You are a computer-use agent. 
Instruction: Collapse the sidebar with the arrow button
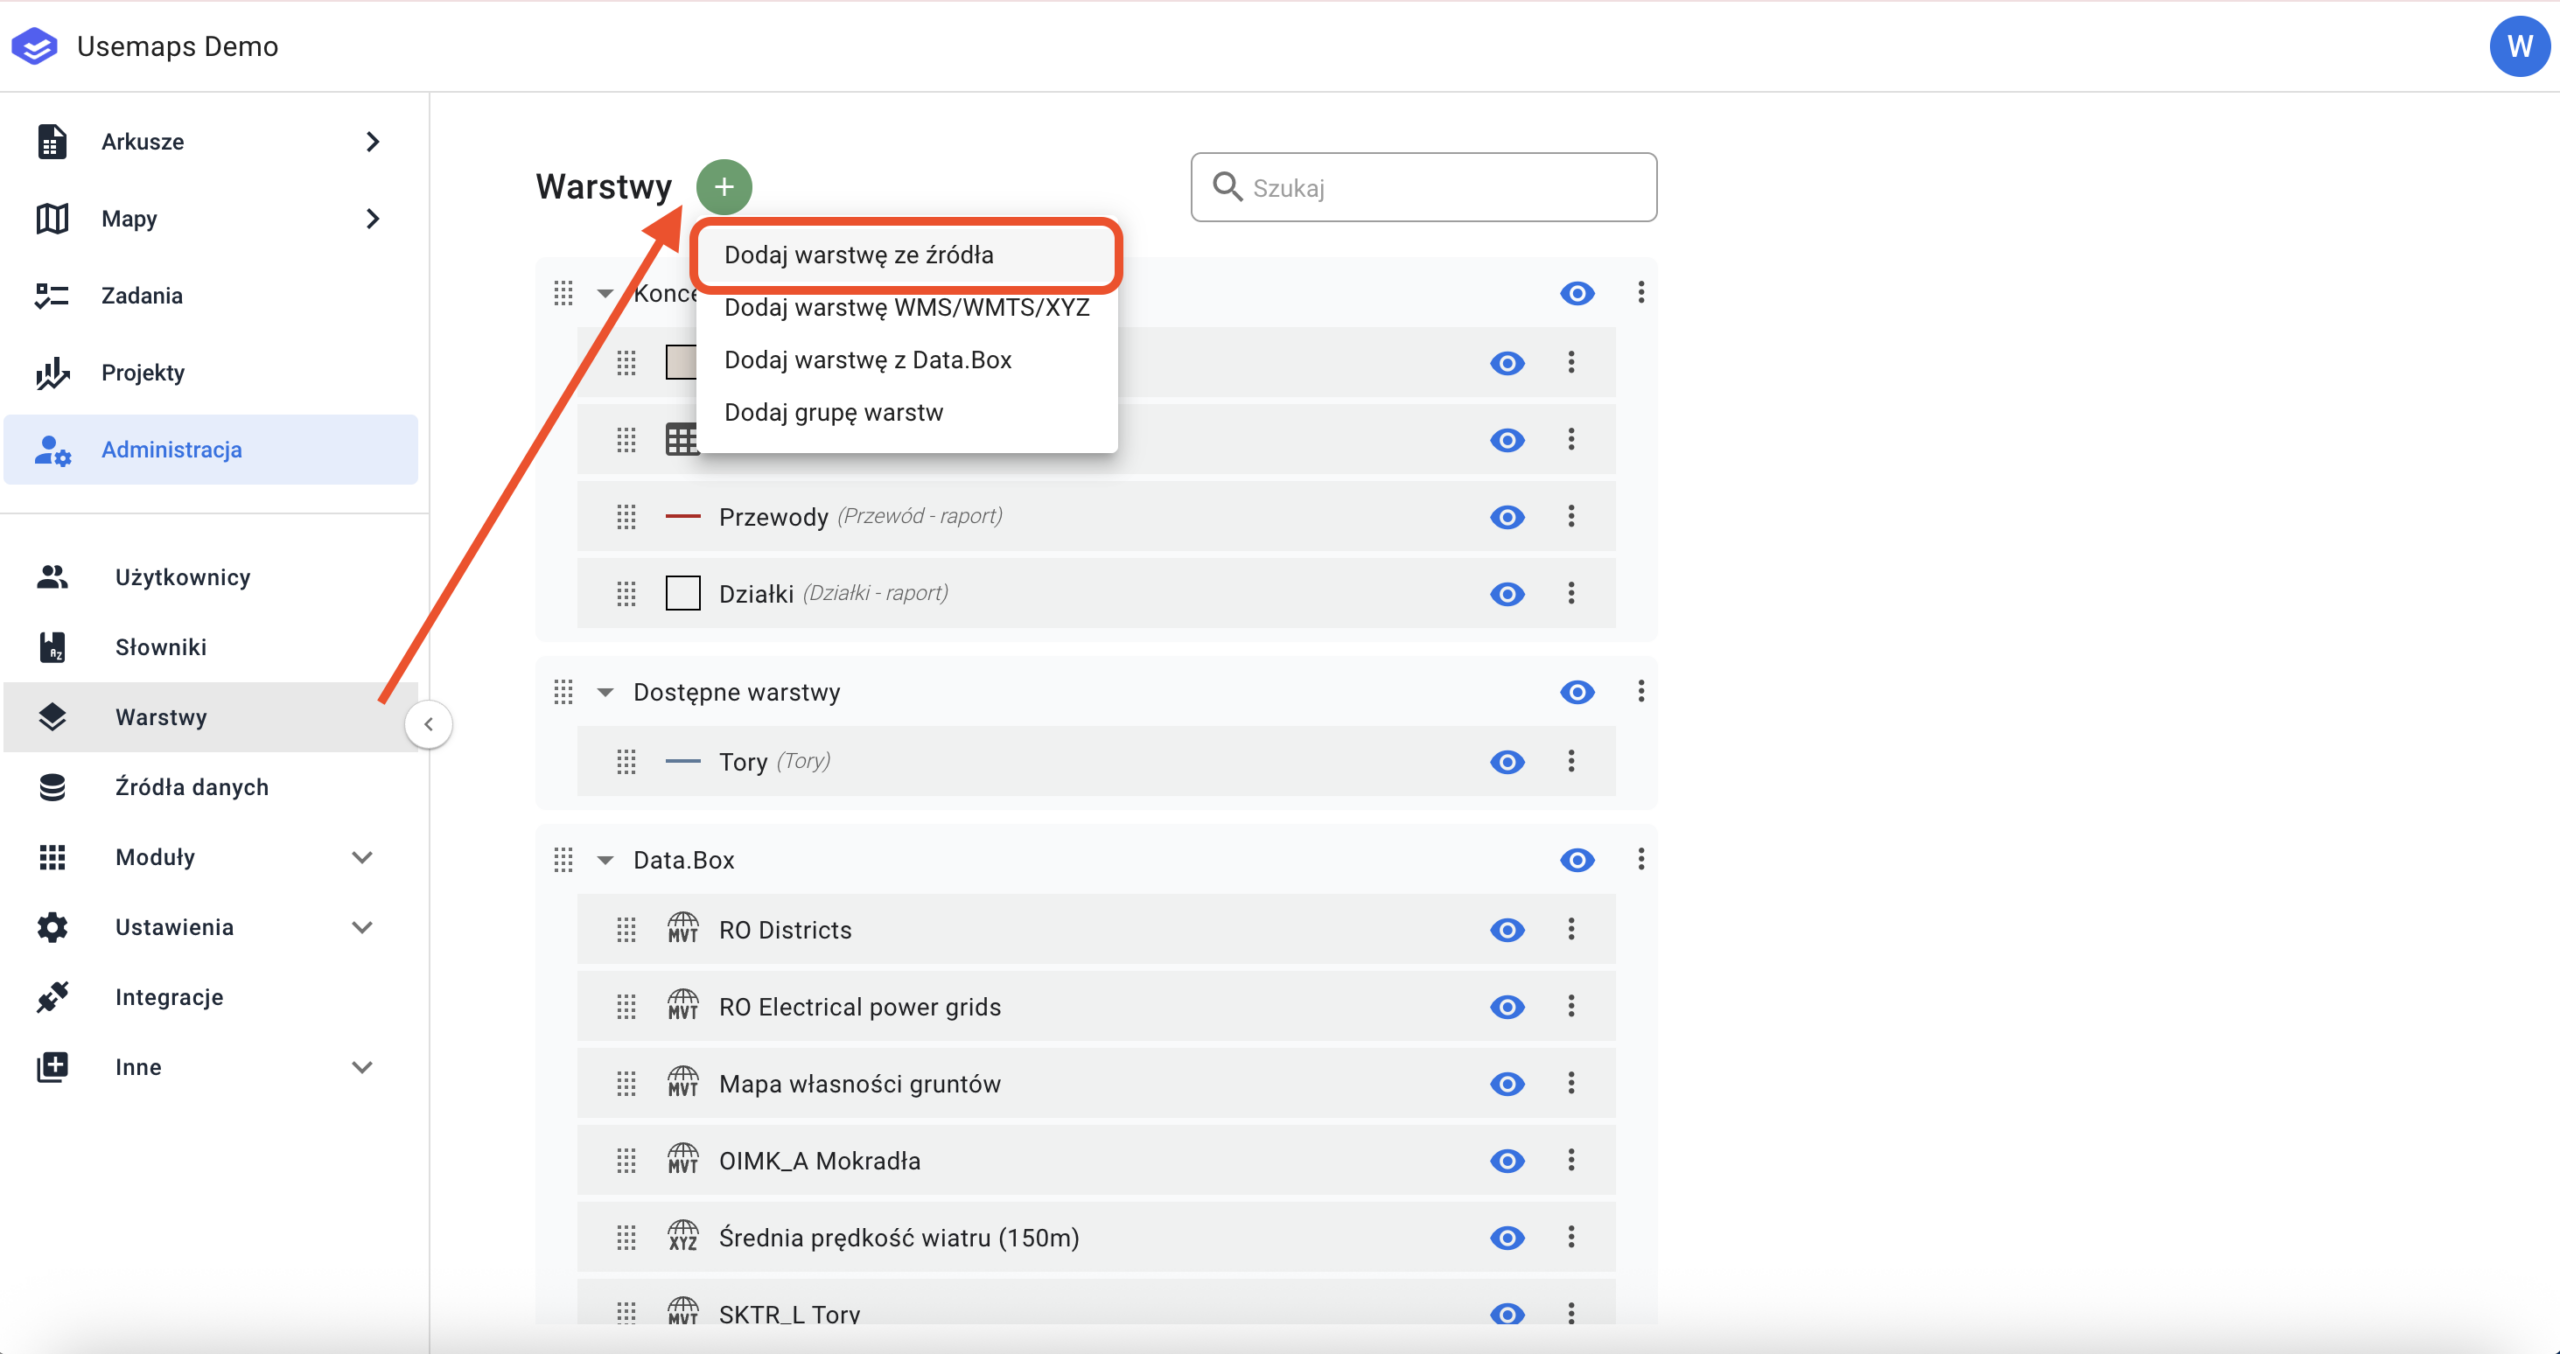point(428,724)
